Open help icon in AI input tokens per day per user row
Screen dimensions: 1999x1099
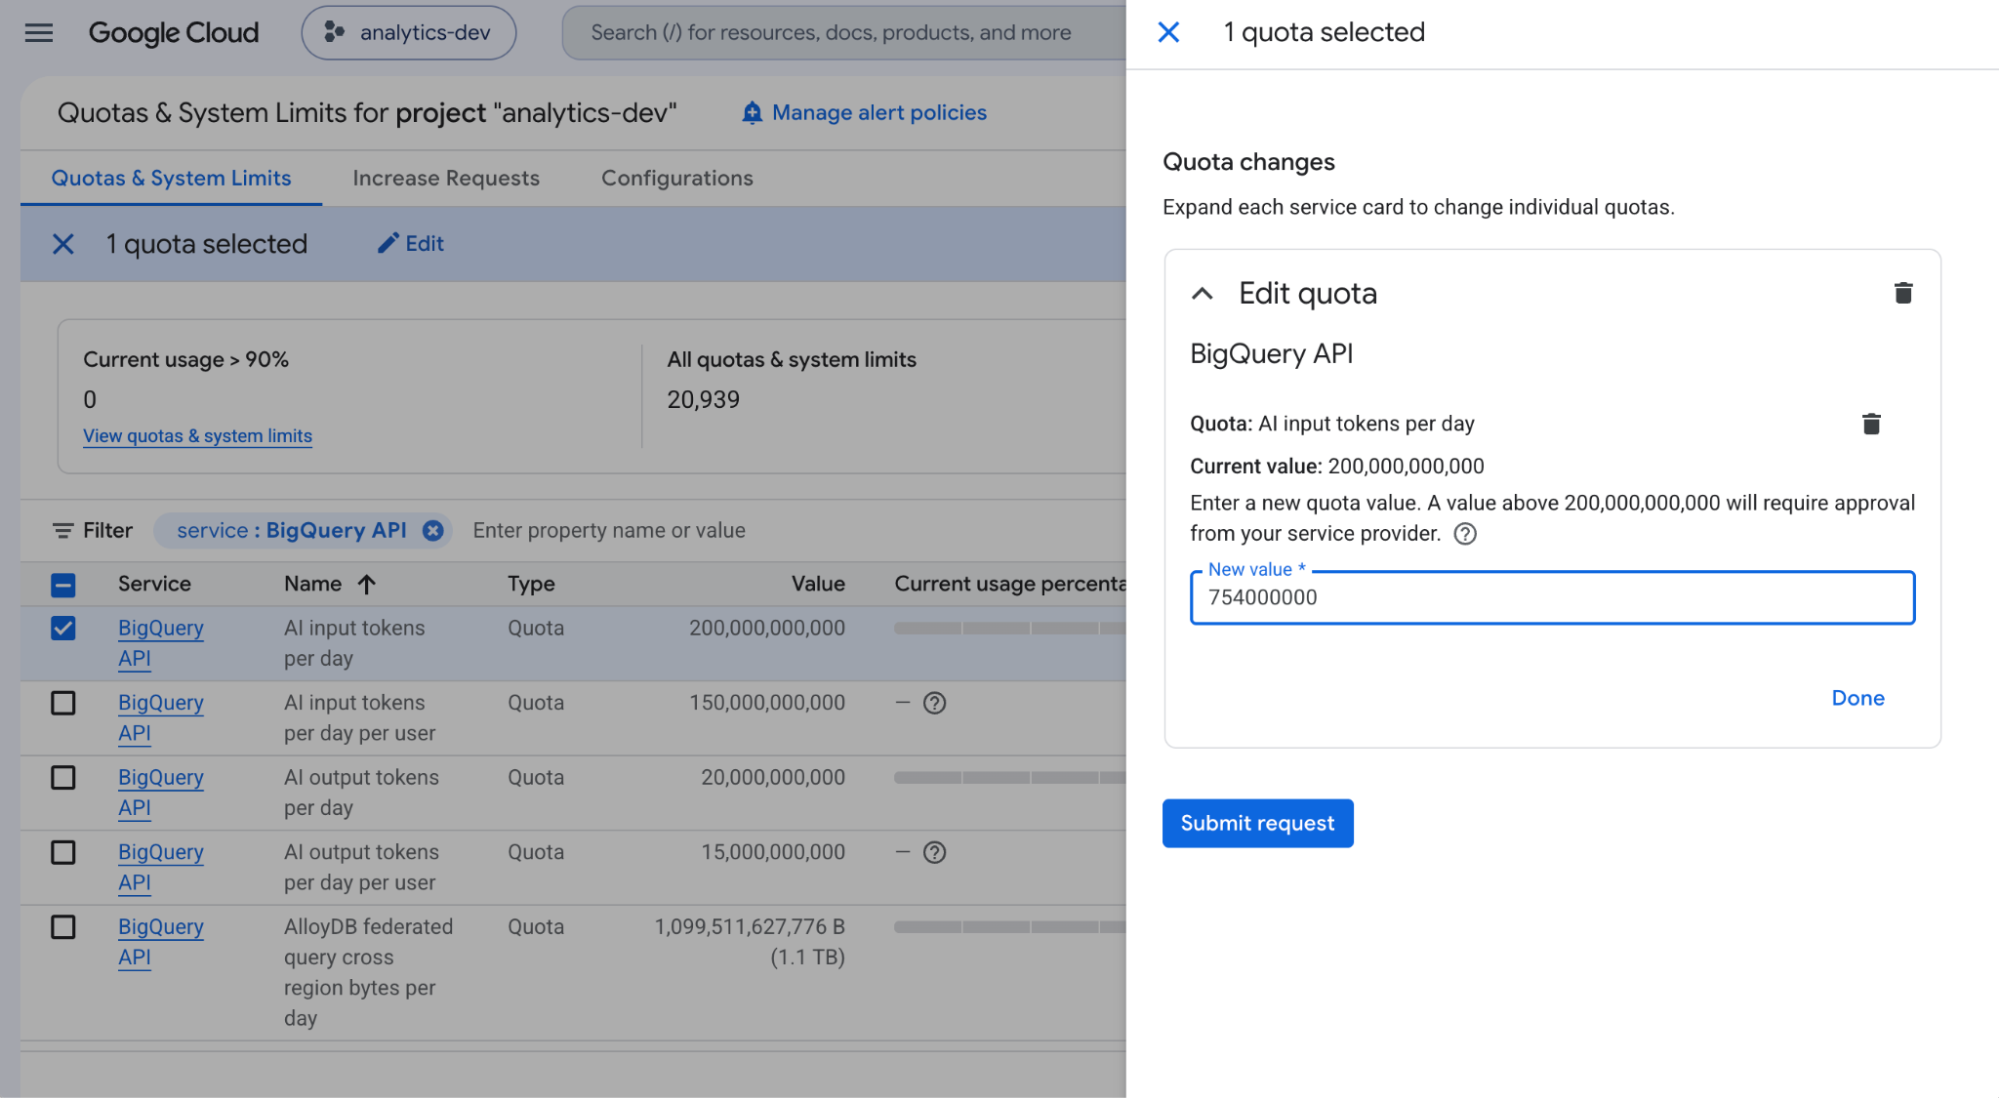coord(934,703)
